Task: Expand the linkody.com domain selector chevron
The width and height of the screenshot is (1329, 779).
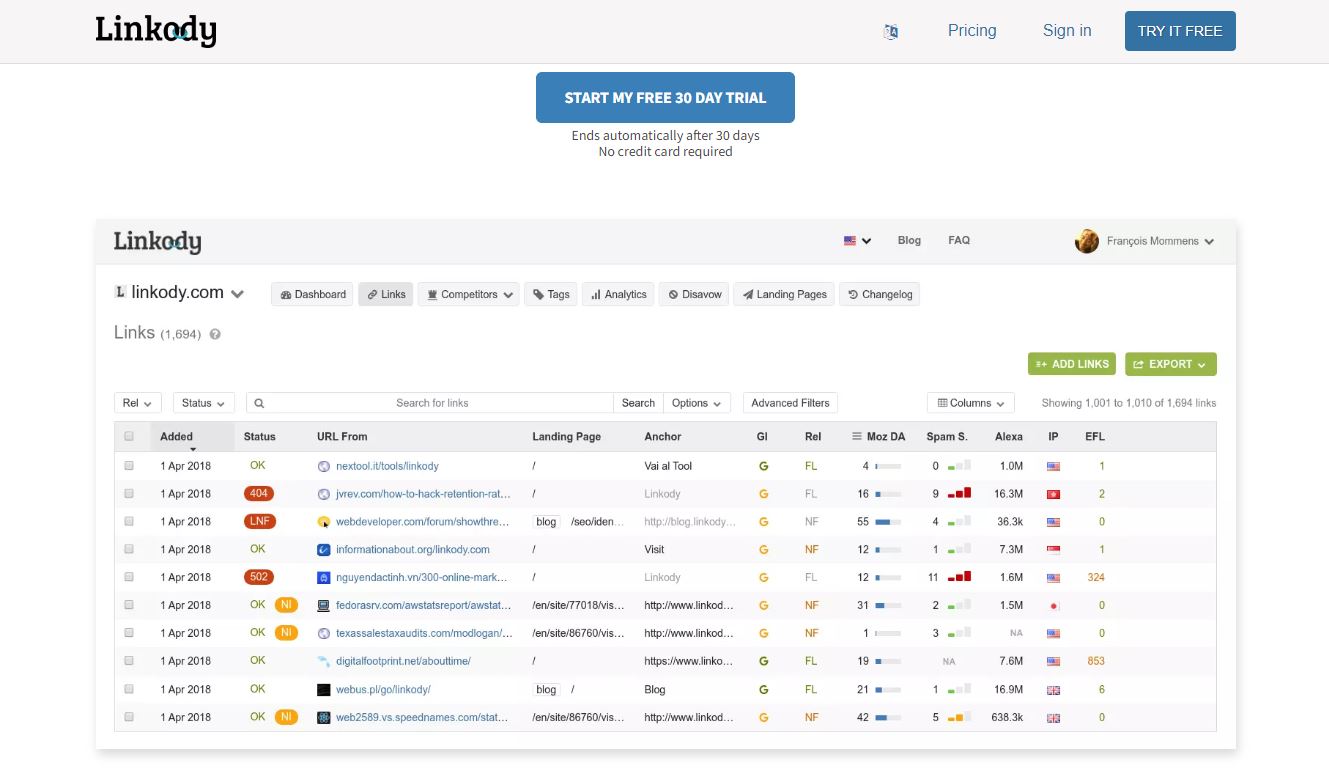Action: tap(237, 294)
